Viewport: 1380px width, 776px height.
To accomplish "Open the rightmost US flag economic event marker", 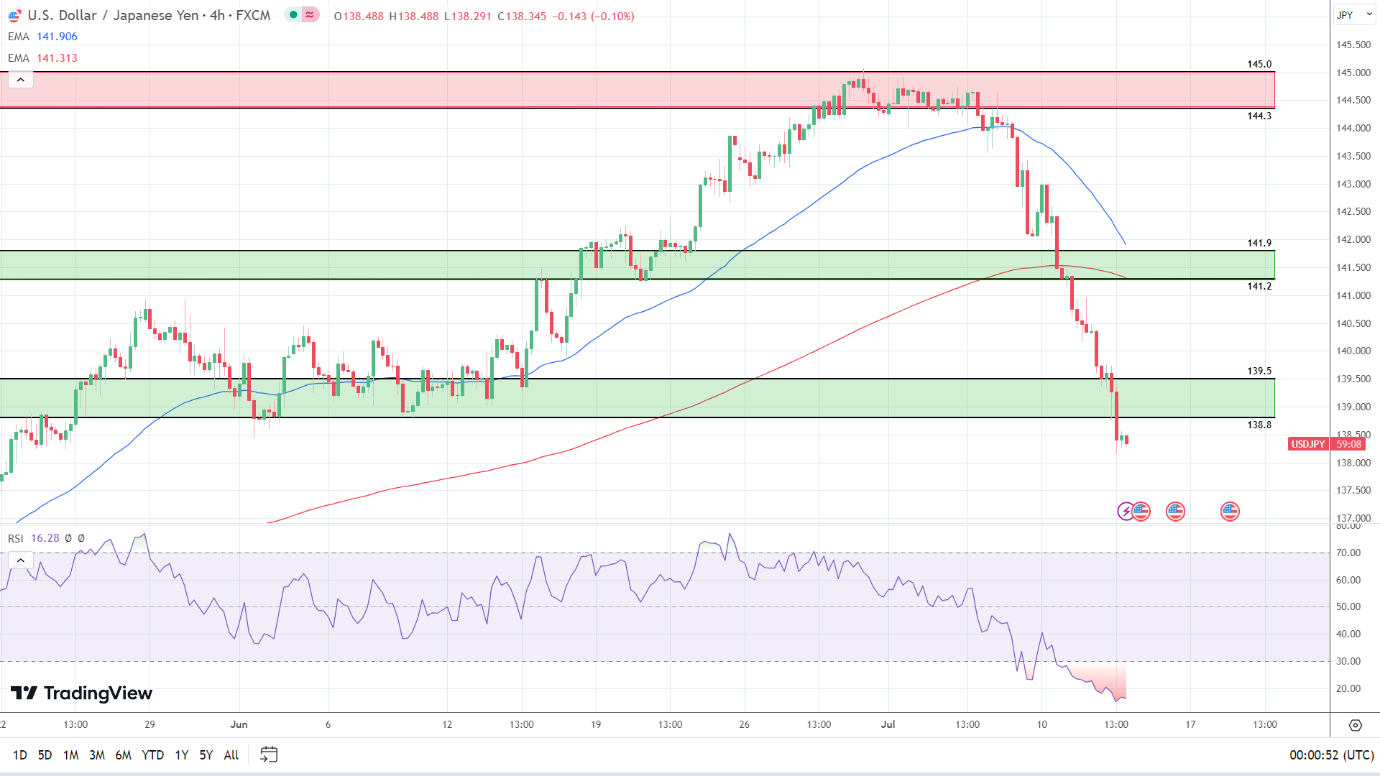I will coord(1230,511).
